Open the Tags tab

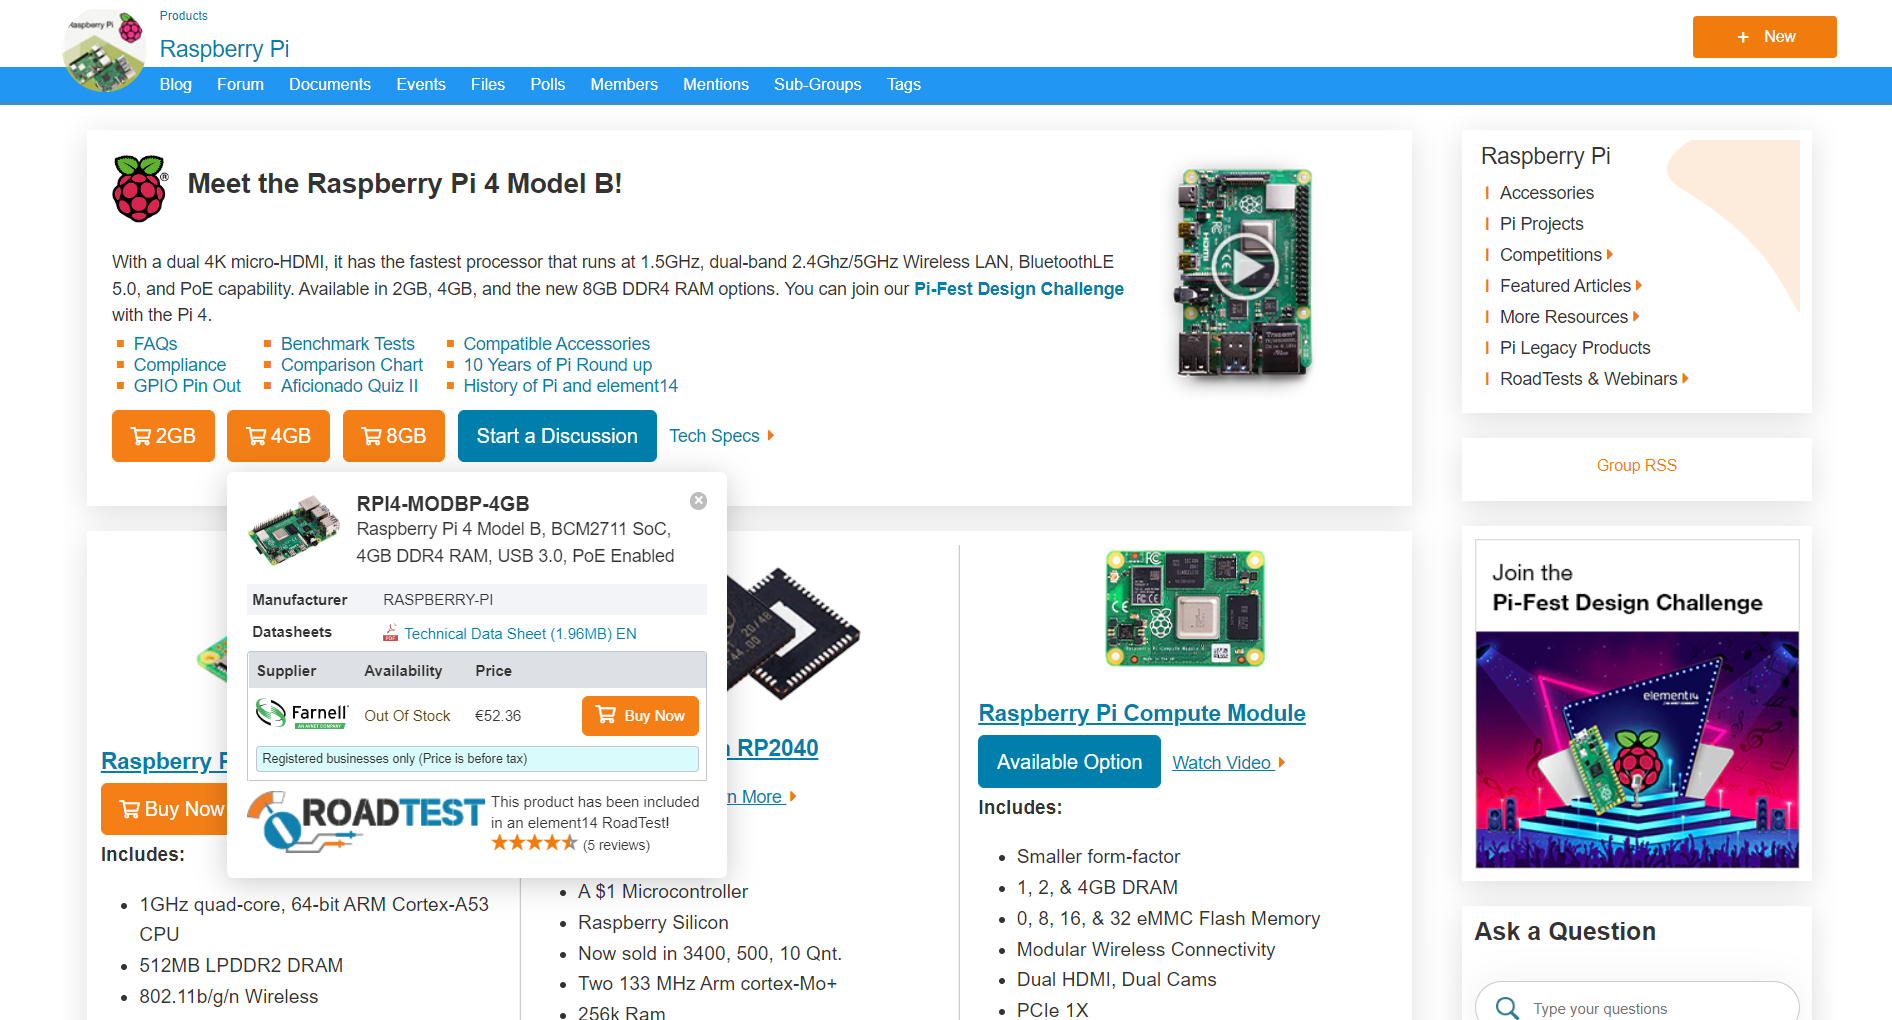pyautogui.click(x=904, y=85)
